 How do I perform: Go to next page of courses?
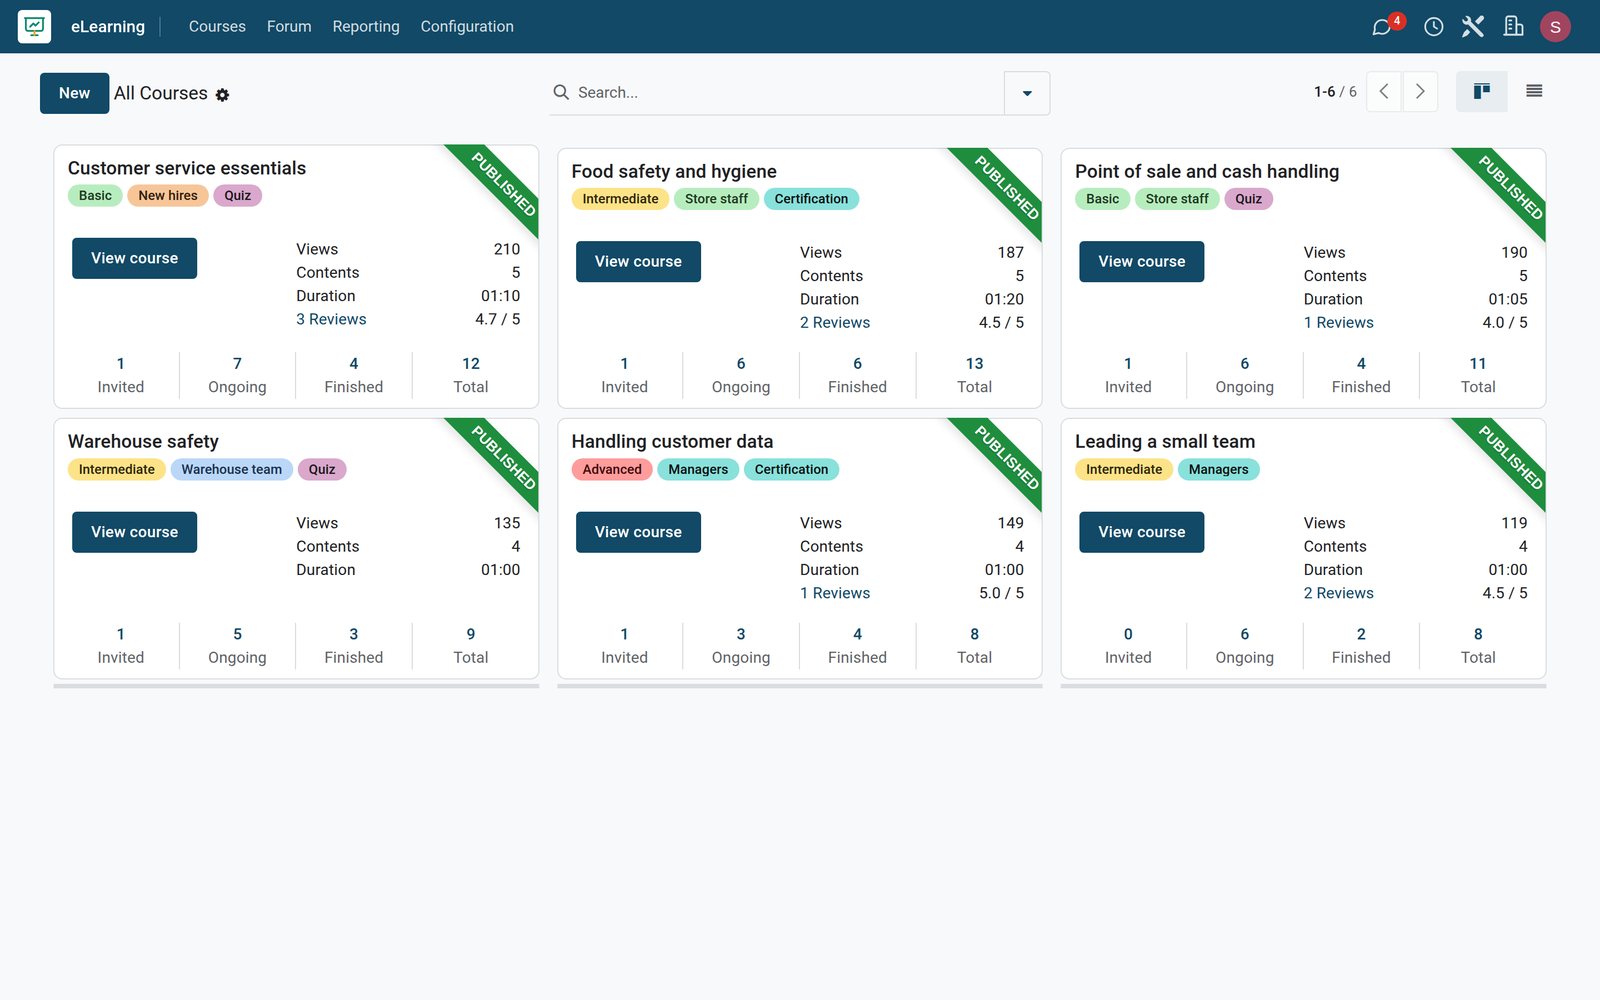[1420, 92]
